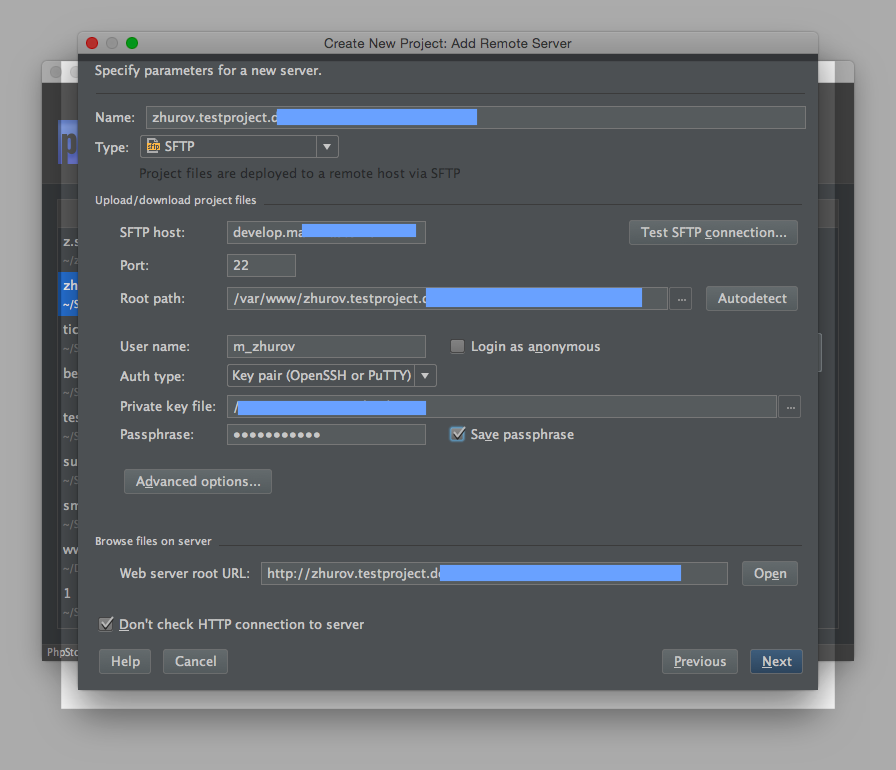Browse for Root path using ellipsis button
The height and width of the screenshot is (770, 896).
point(680,298)
